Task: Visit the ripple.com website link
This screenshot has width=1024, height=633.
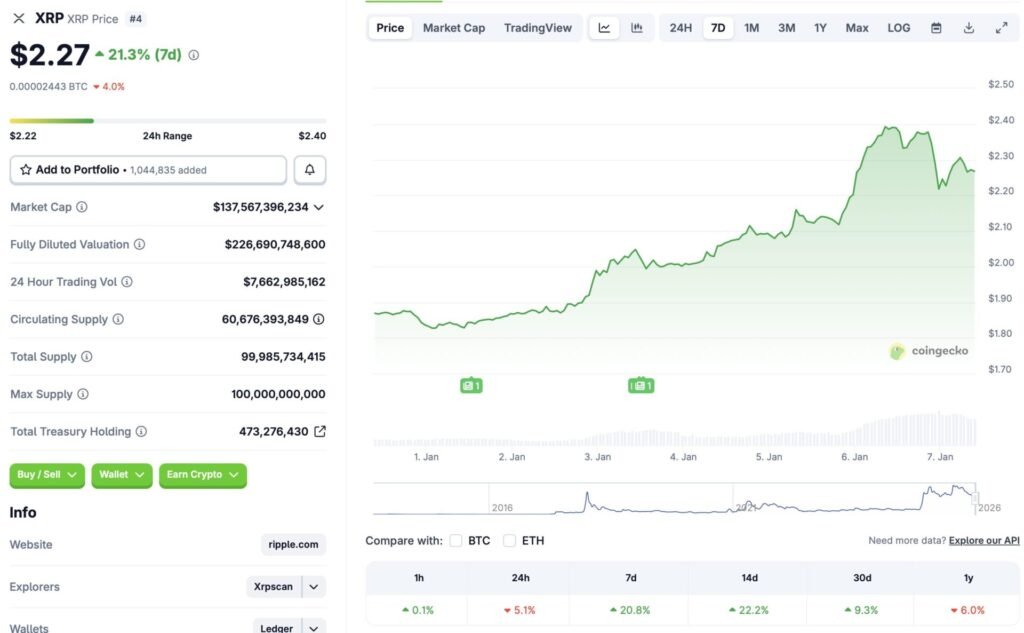Action: coord(292,544)
